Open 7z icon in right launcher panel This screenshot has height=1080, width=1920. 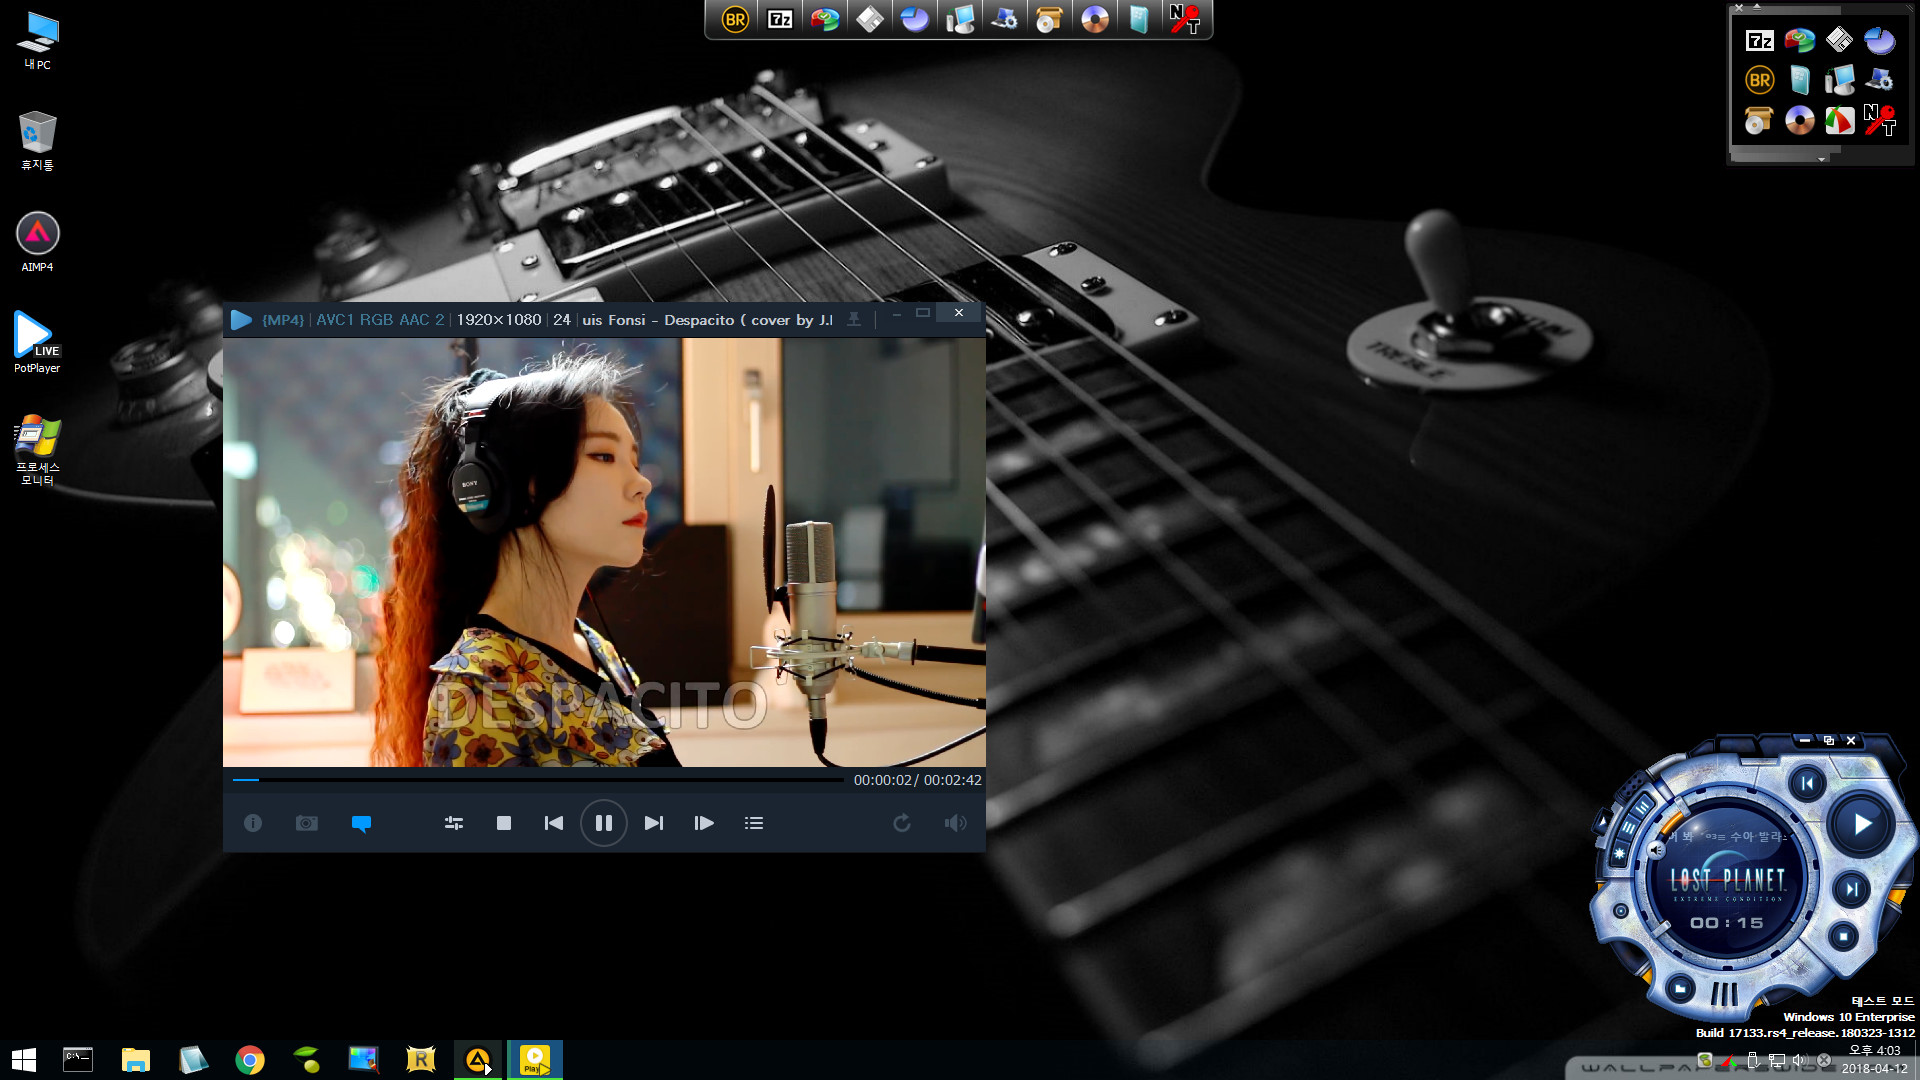(1760, 40)
